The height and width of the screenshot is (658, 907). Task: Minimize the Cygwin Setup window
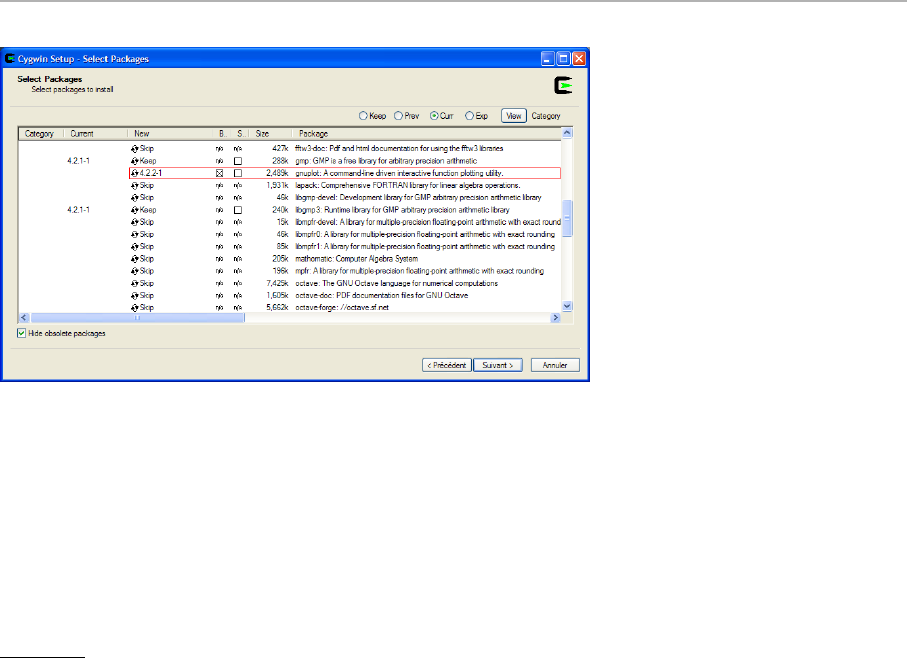[547, 58]
